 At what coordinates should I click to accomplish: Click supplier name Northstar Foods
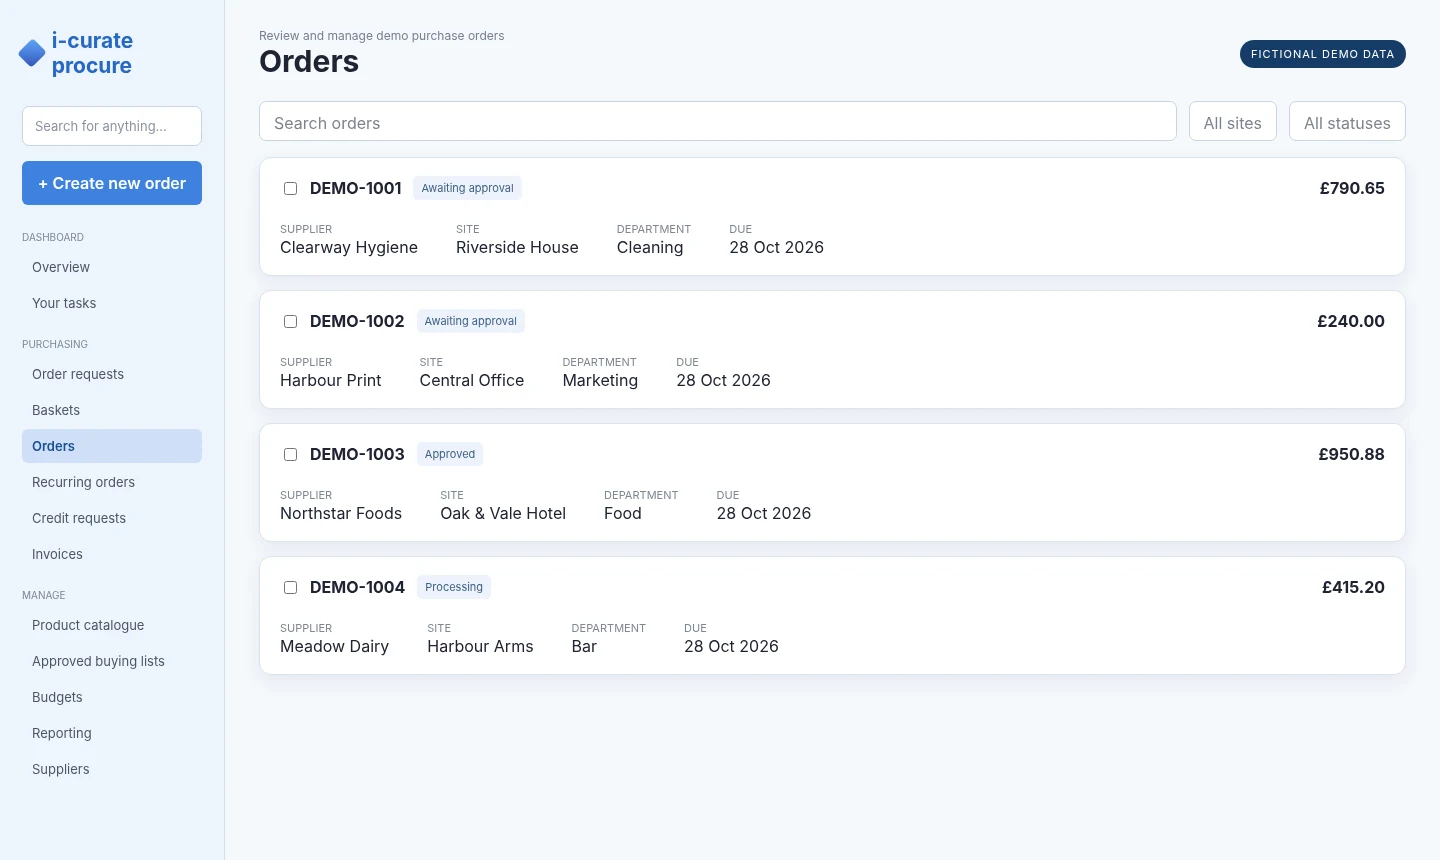click(341, 514)
